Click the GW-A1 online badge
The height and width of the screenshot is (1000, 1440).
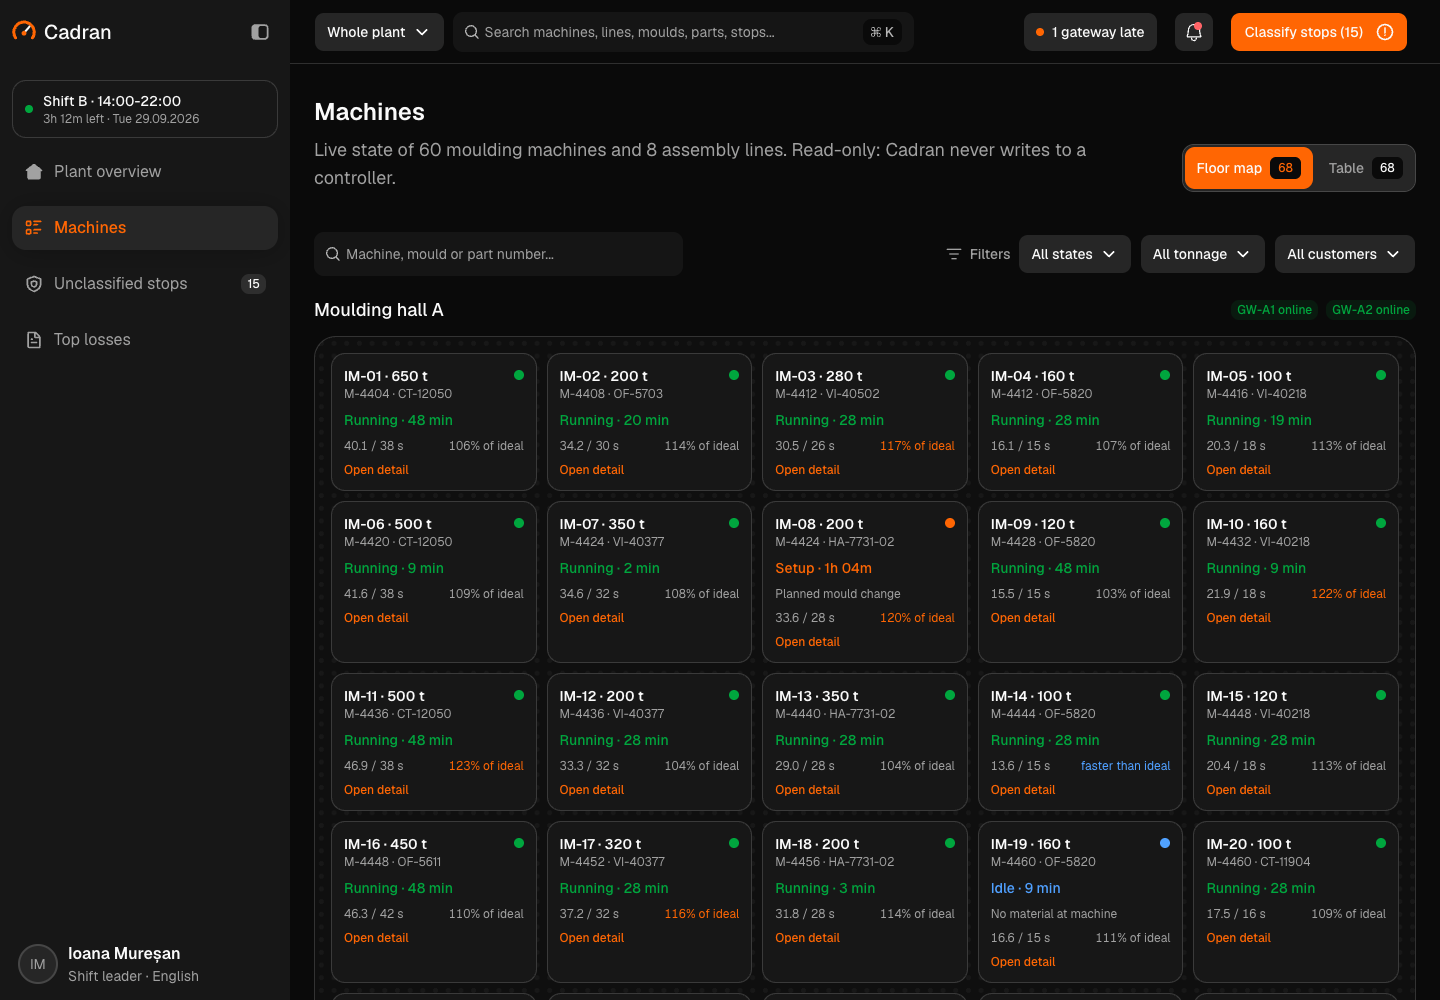1274,310
